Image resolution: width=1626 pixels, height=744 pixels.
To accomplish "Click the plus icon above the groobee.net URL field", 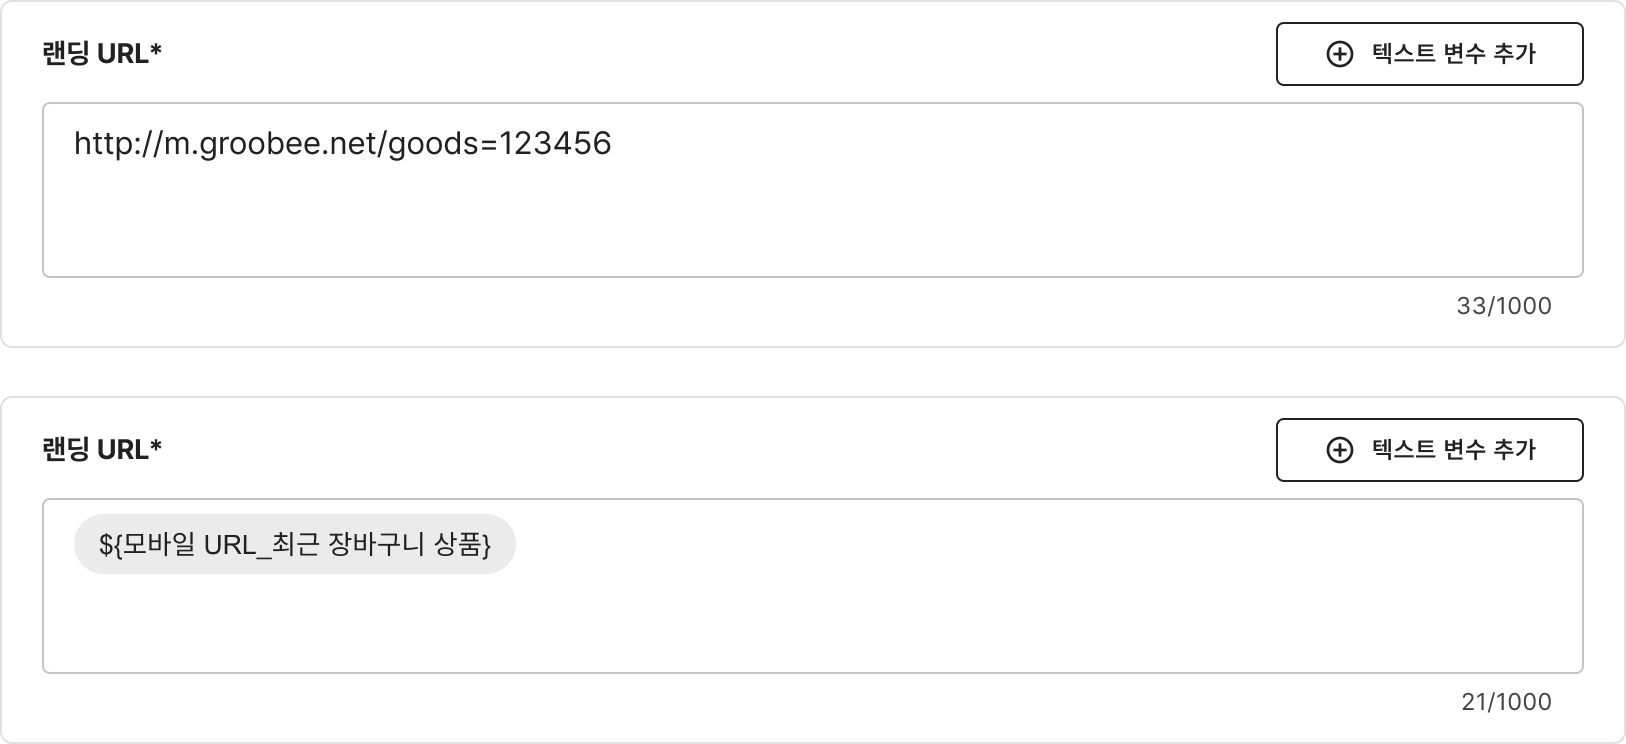I will (x=1339, y=54).
